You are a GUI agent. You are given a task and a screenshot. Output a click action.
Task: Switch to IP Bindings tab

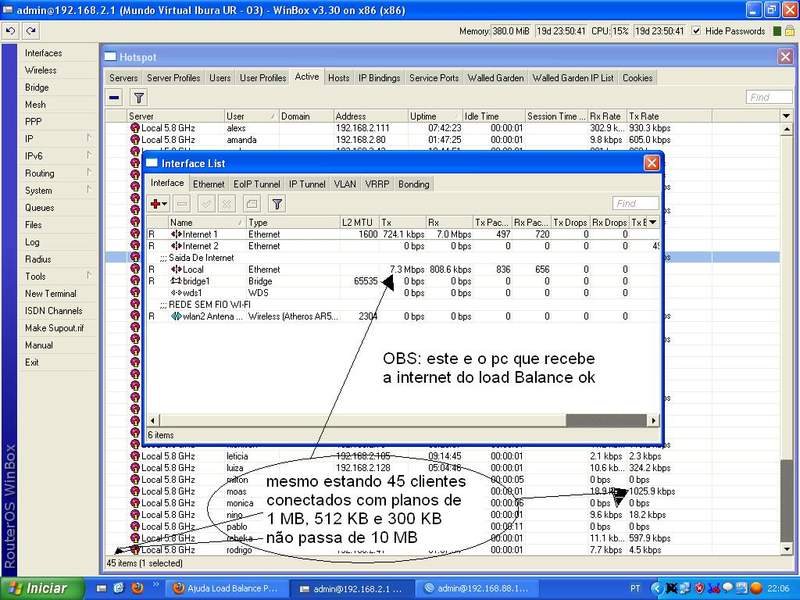pos(379,78)
